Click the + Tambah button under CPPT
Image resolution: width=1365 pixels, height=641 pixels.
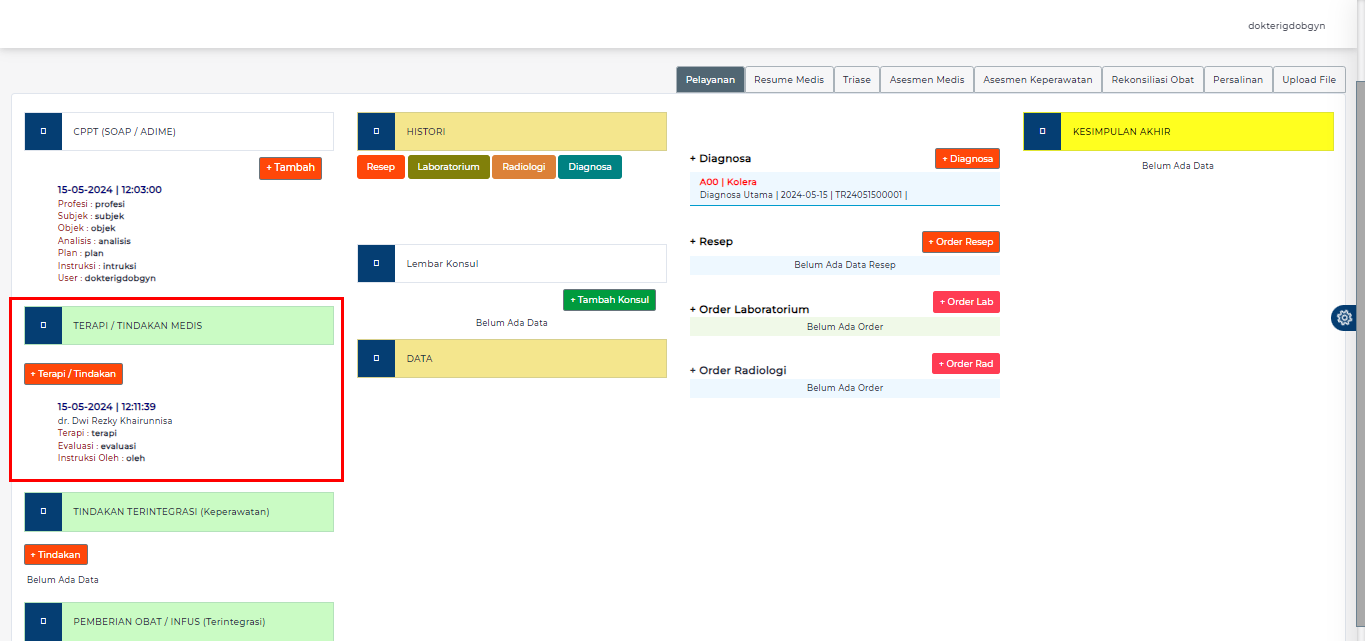[x=290, y=168]
